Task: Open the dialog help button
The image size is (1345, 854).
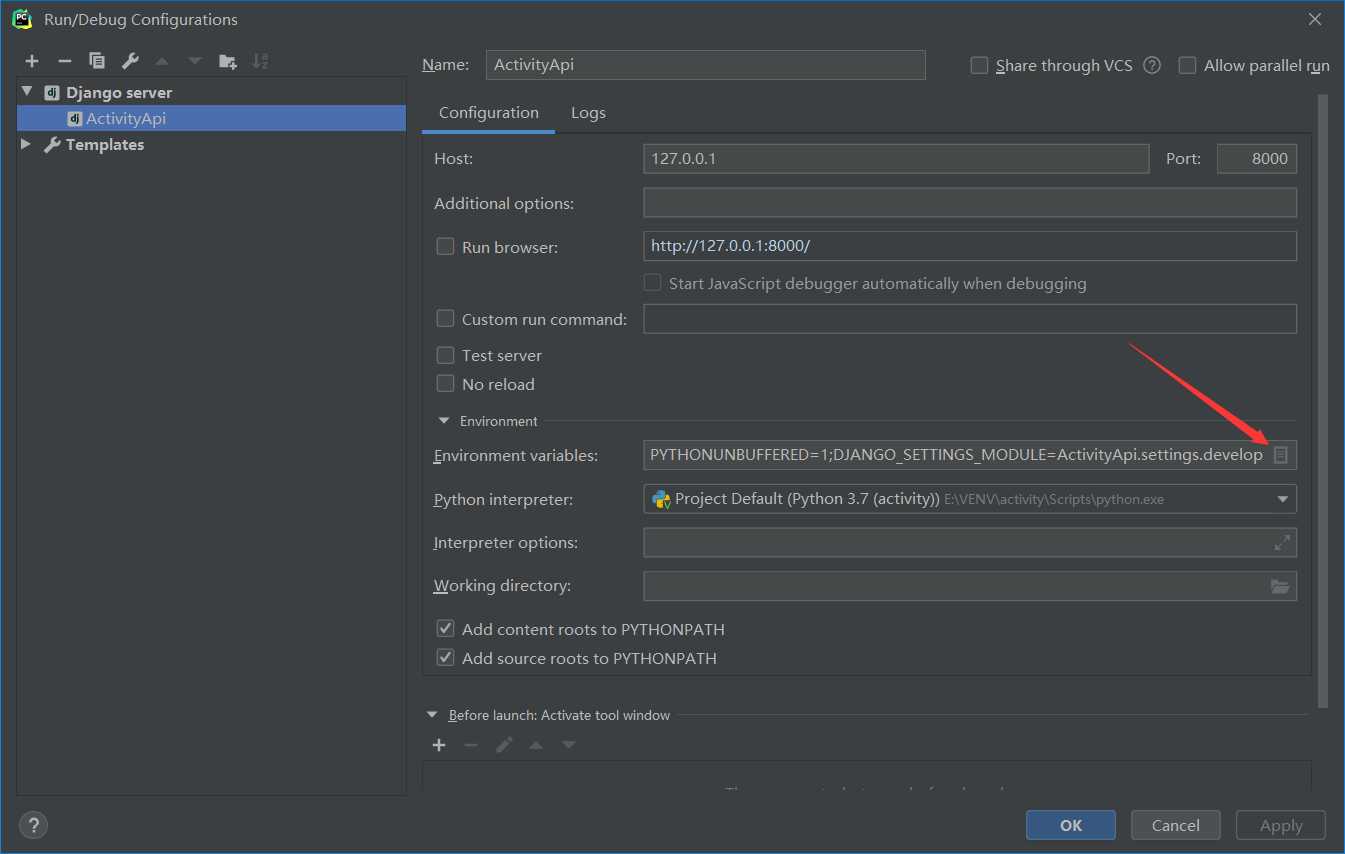Action: 33,825
